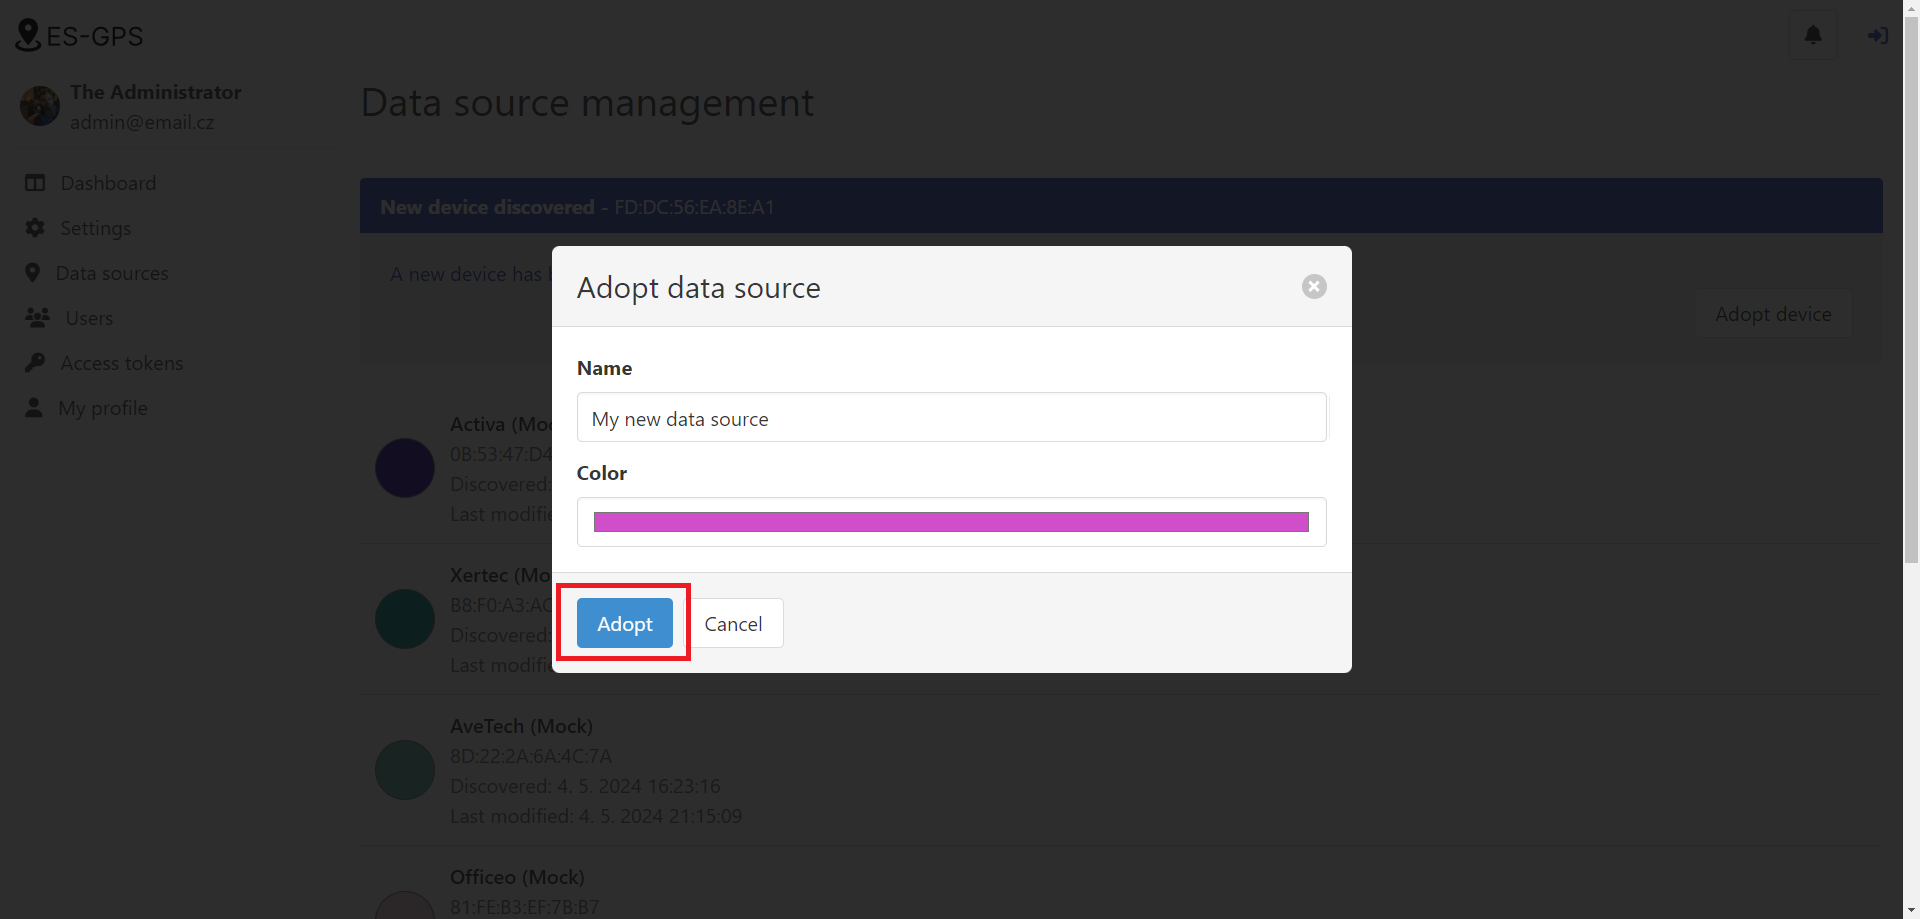Click the ES-GPS logo pin icon
Viewport: 1920px width, 919px height.
click(28, 35)
